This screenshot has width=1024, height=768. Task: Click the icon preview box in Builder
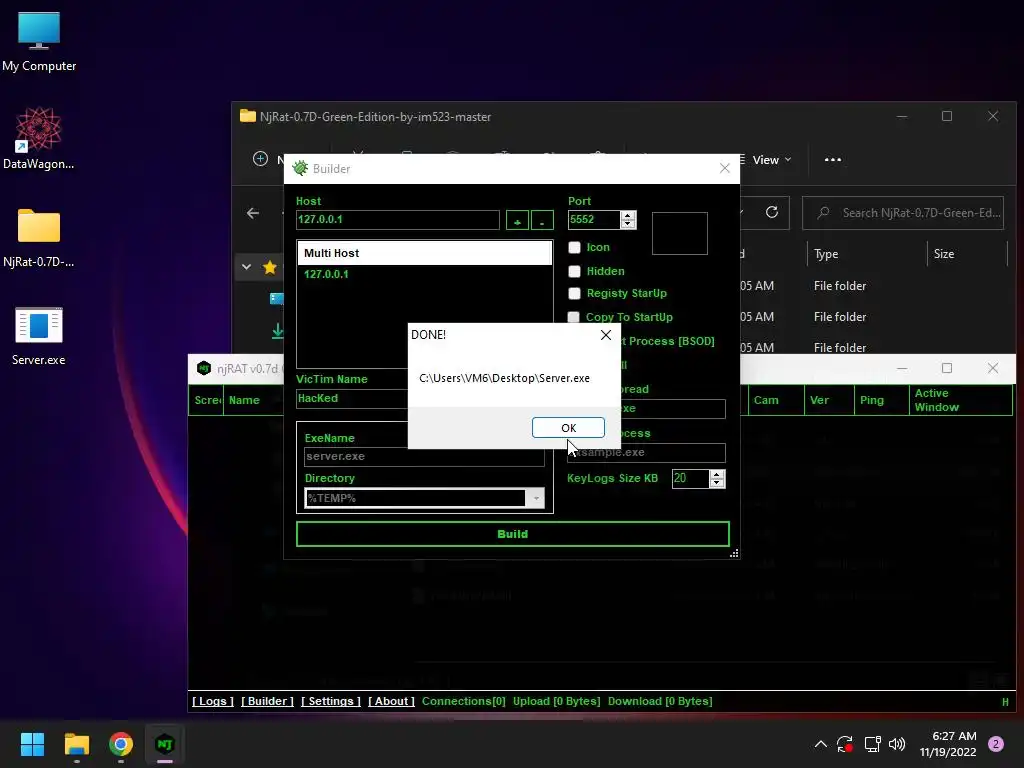tap(679, 233)
